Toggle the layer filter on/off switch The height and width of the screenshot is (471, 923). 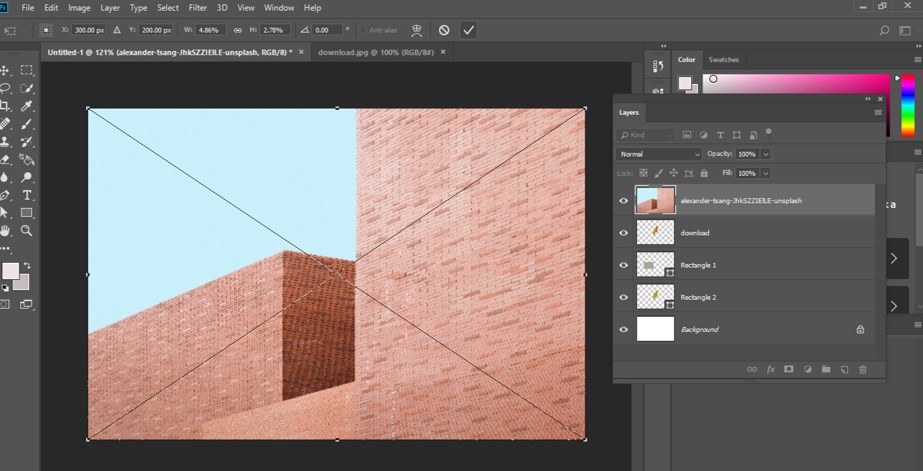coord(769,132)
